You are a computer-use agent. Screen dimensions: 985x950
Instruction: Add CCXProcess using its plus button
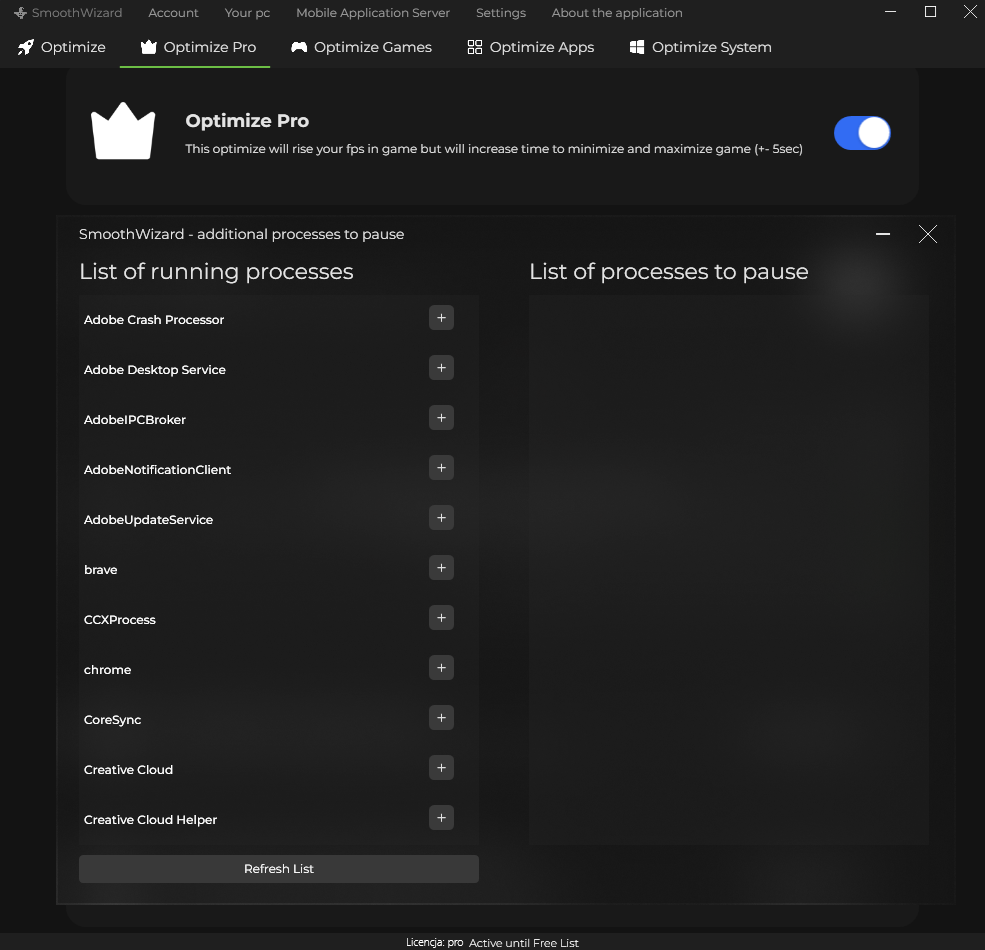(441, 618)
